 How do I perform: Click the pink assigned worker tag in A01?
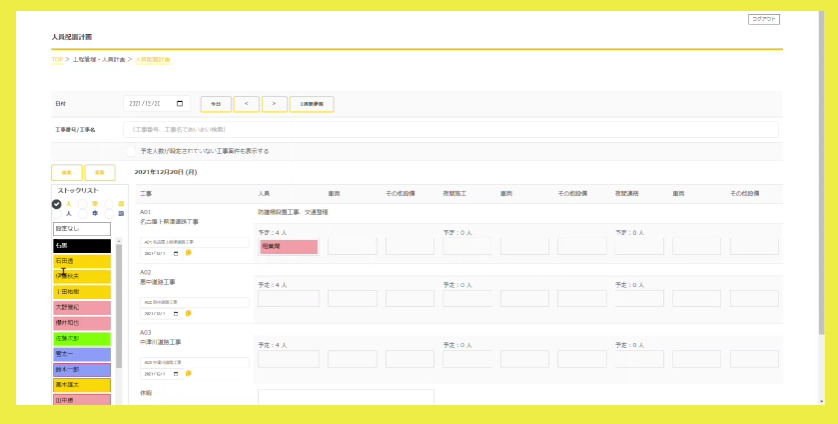pos(288,246)
